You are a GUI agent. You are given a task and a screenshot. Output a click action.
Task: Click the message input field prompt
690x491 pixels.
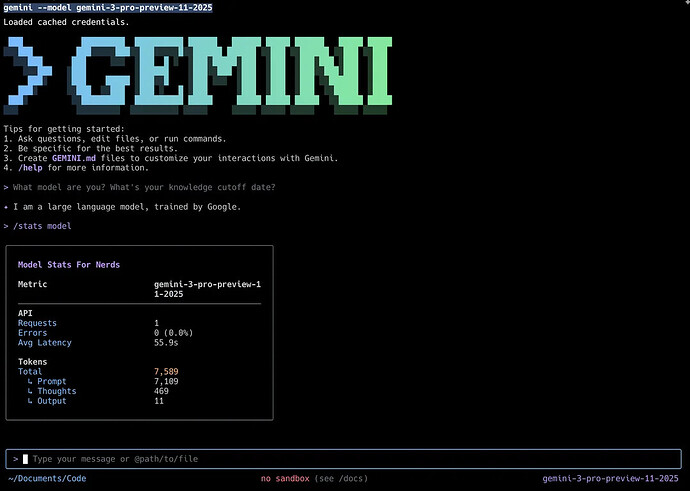(x=343, y=459)
